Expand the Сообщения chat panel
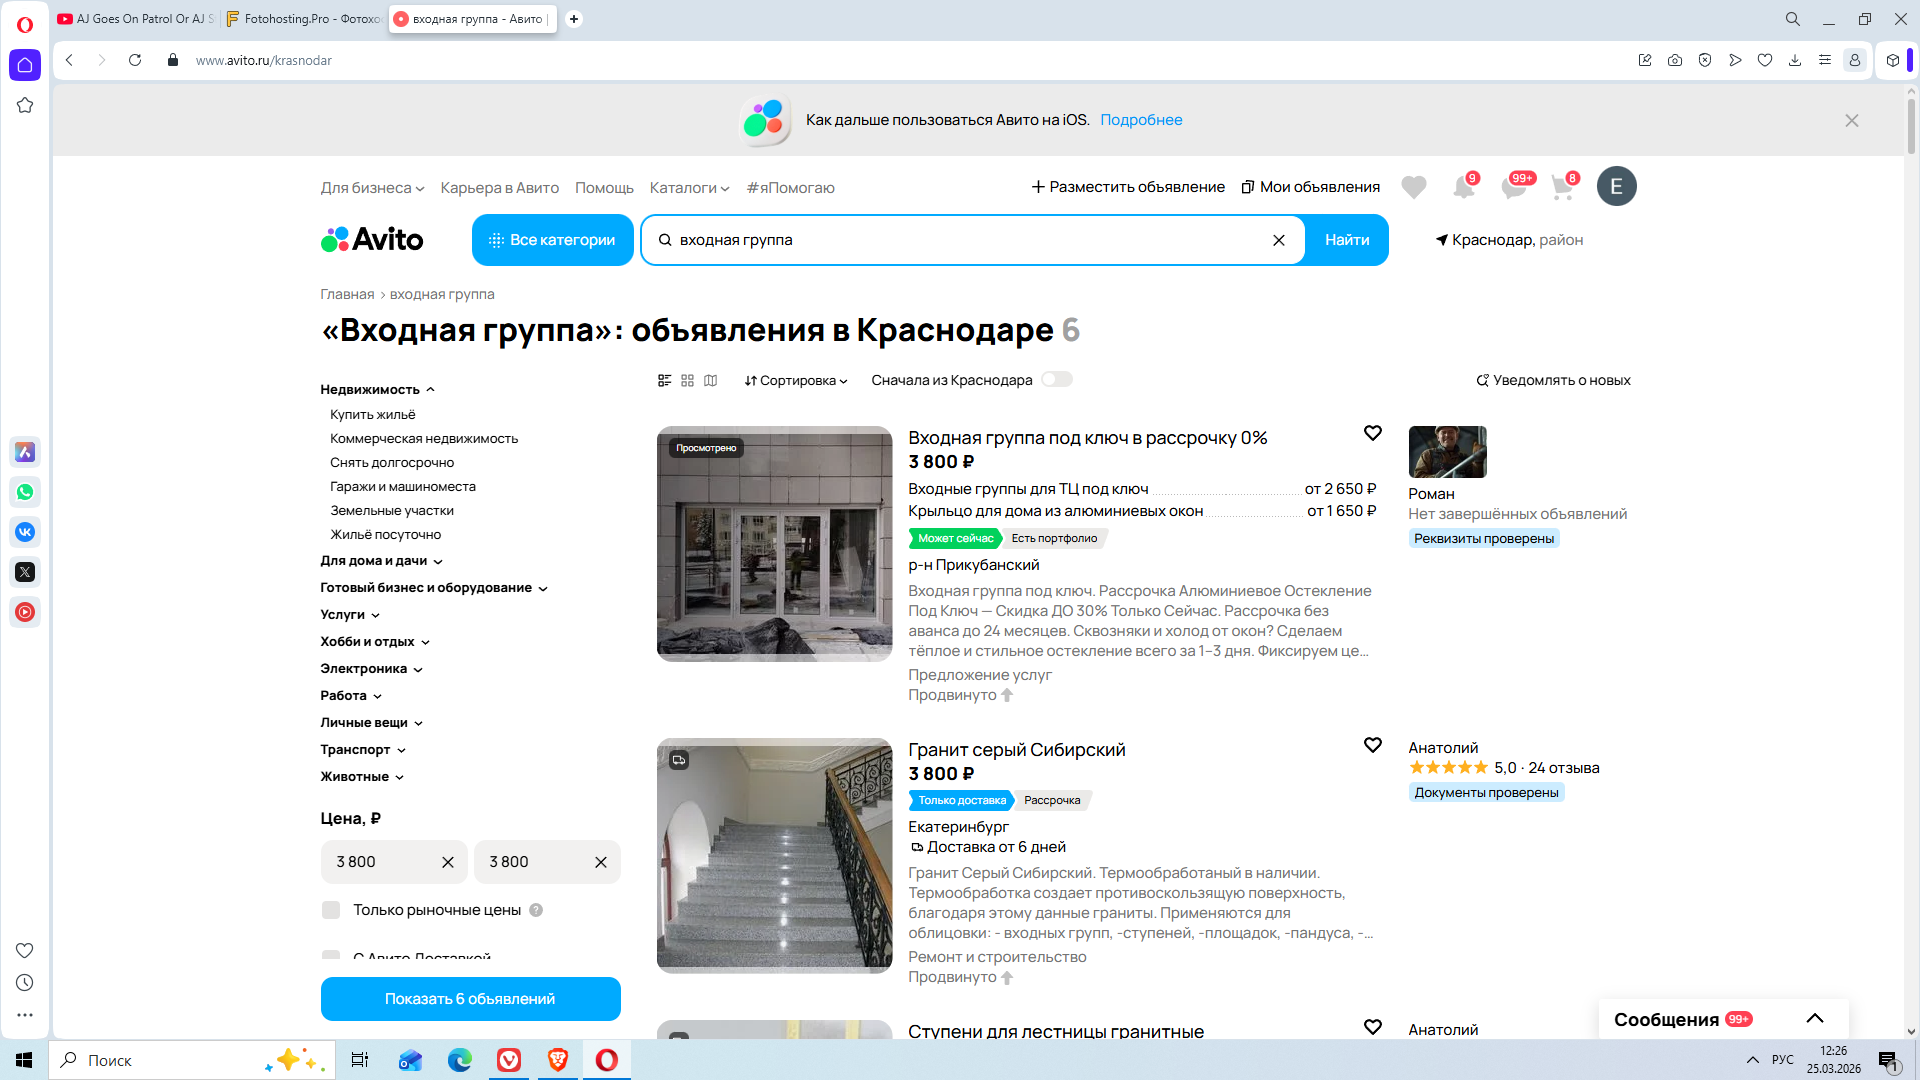 tap(1814, 1018)
